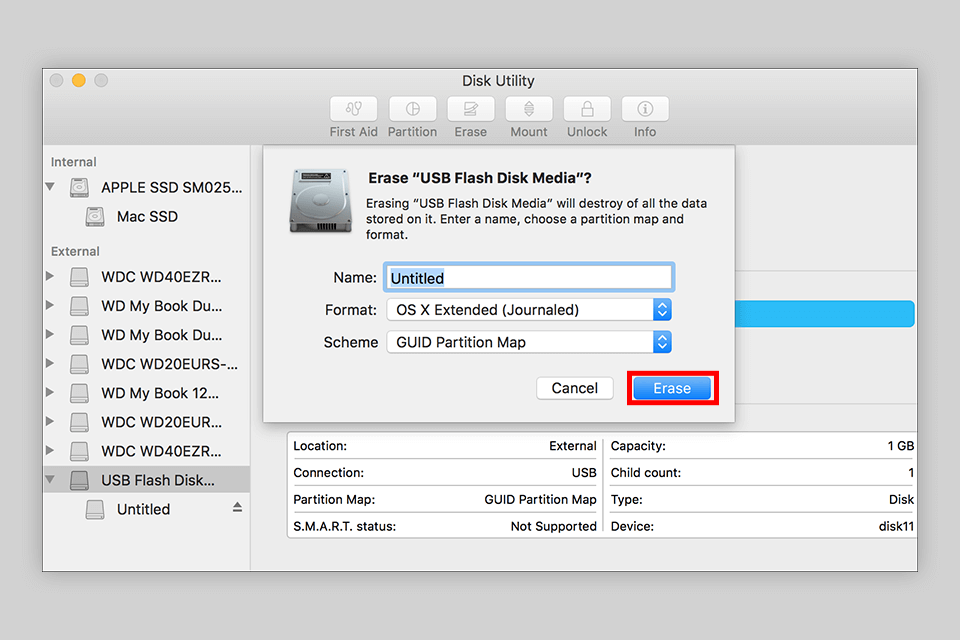Viewport: 960px width, 640px height.
Task: Confirm with the blue Erase button
Action: tap(672, 388)
